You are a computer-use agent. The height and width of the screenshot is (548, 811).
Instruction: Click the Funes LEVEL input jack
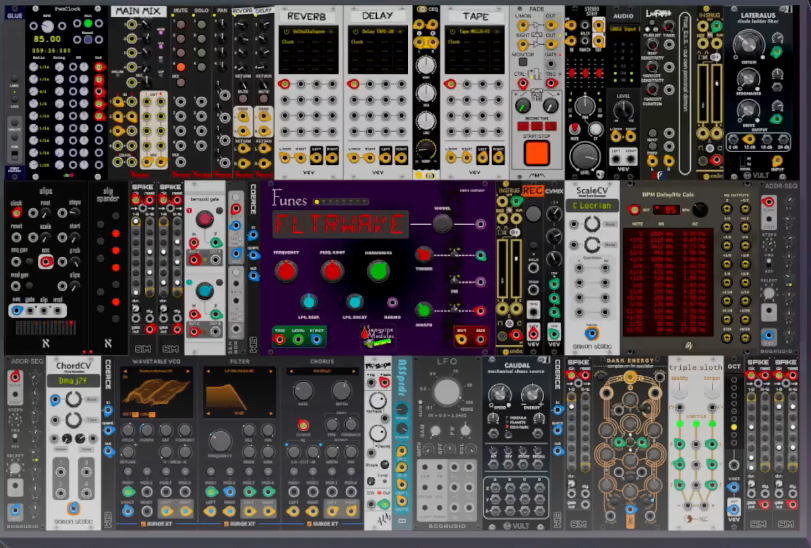[298, 340]
